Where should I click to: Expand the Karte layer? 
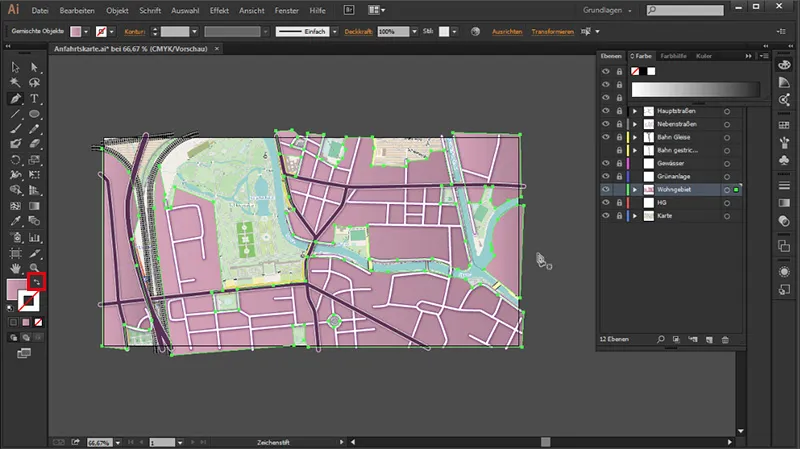[635, 216]
